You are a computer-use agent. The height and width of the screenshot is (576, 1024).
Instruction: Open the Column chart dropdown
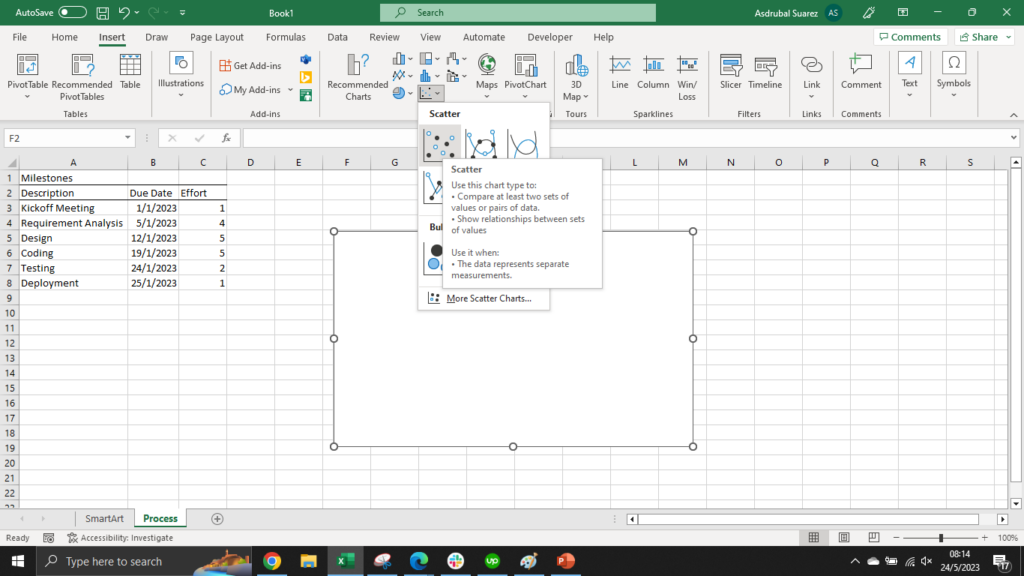410,59
